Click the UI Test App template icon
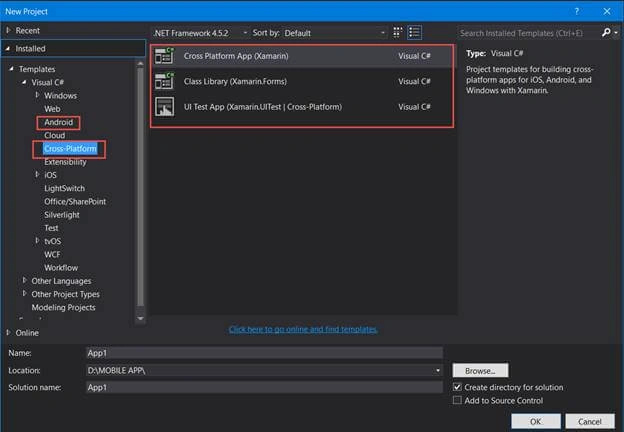 coord(164,107)
